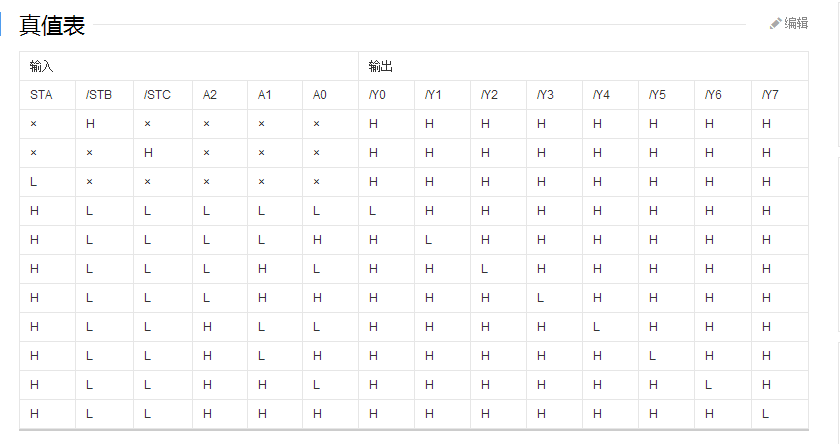Click the 真值表 section heading
The height and width of the screenshot is (444, 840).
(x=52, y=26)
